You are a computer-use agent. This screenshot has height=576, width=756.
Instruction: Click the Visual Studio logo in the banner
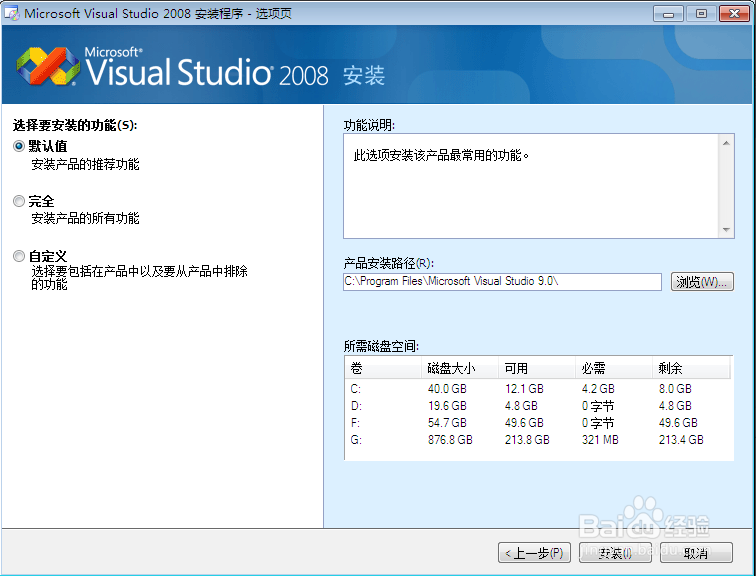48,67
